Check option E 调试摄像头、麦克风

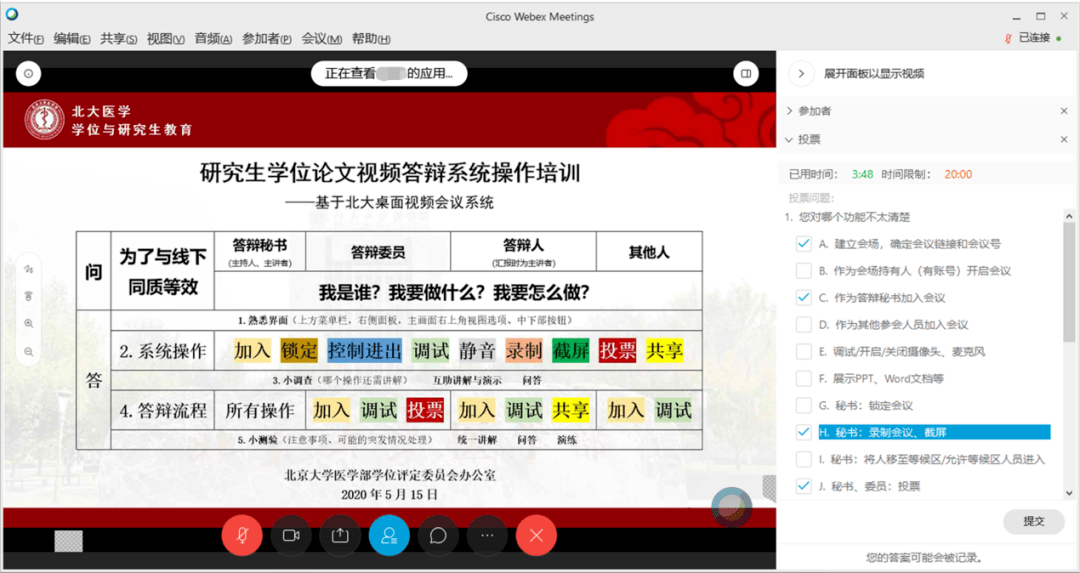tap(803, 351)
